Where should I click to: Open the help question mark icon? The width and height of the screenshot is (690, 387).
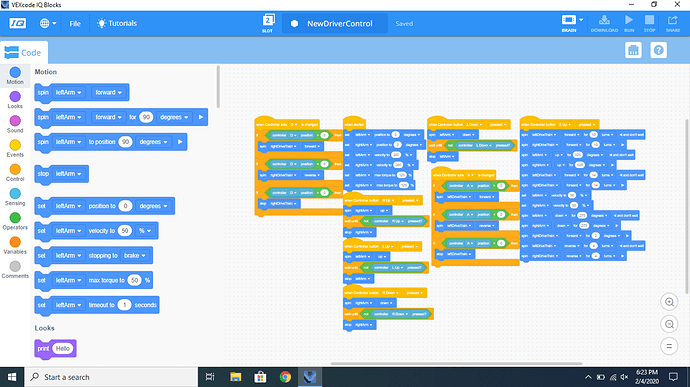click(x=658, y=50)
